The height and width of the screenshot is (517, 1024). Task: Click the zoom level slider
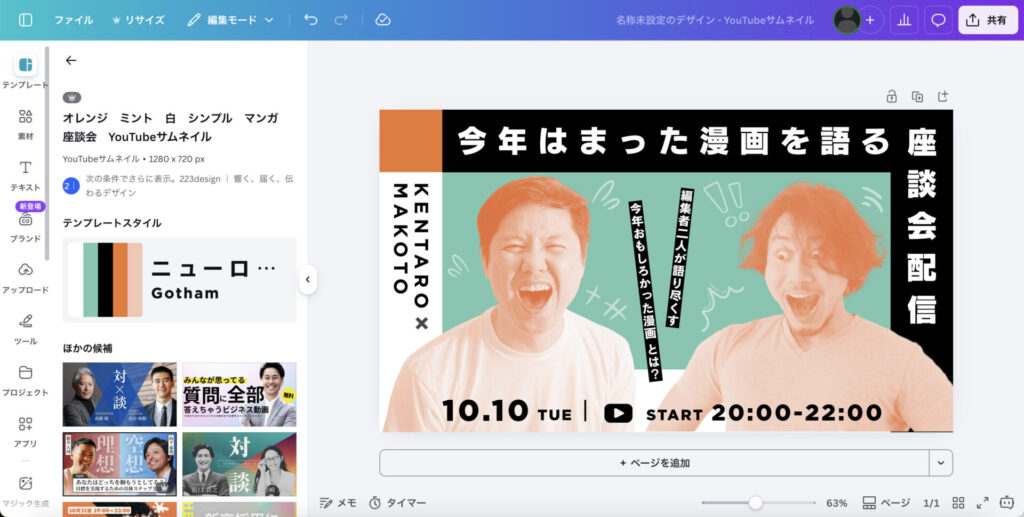(755, 503)
